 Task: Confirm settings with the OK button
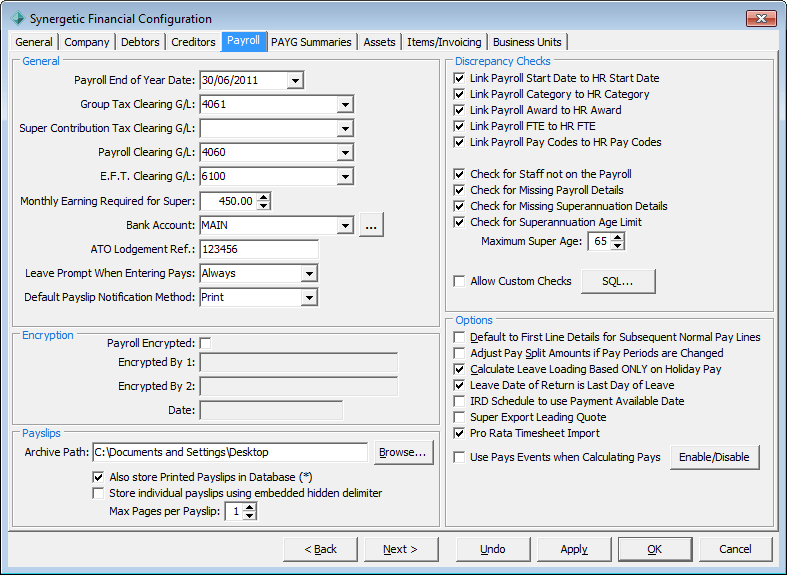[x=655, y=549]
